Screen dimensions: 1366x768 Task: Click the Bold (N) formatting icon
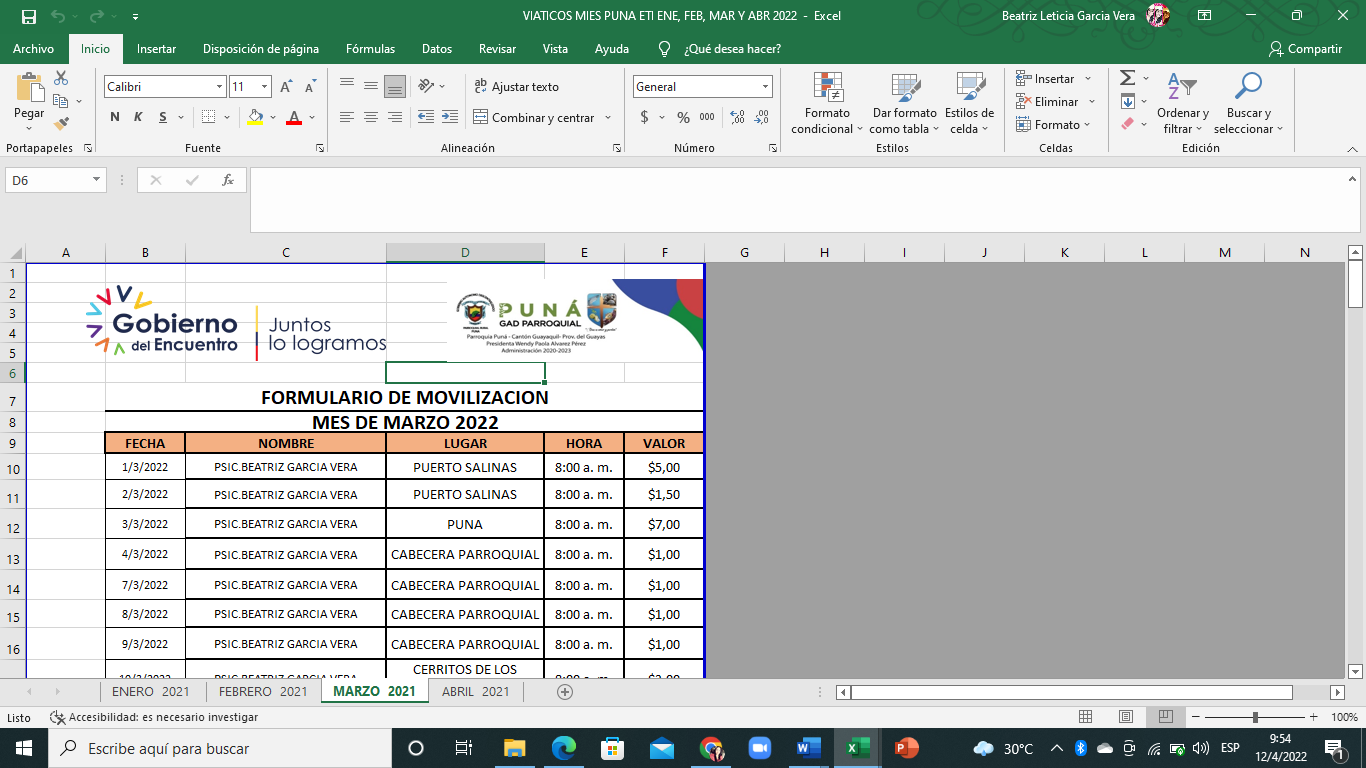click(115, 118)
